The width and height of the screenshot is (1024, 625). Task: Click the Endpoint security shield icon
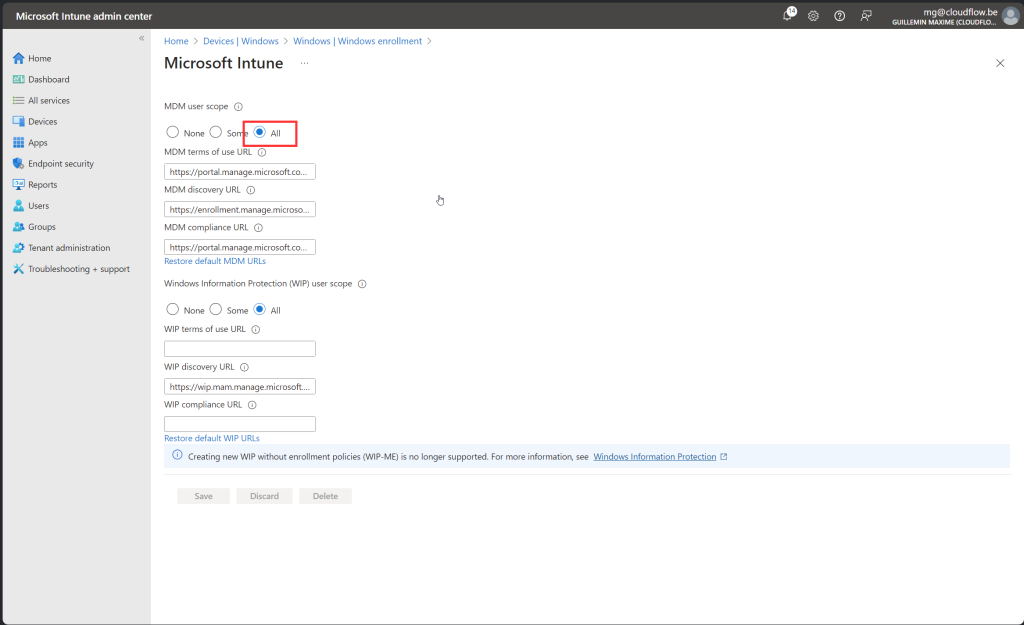point(18,163)
